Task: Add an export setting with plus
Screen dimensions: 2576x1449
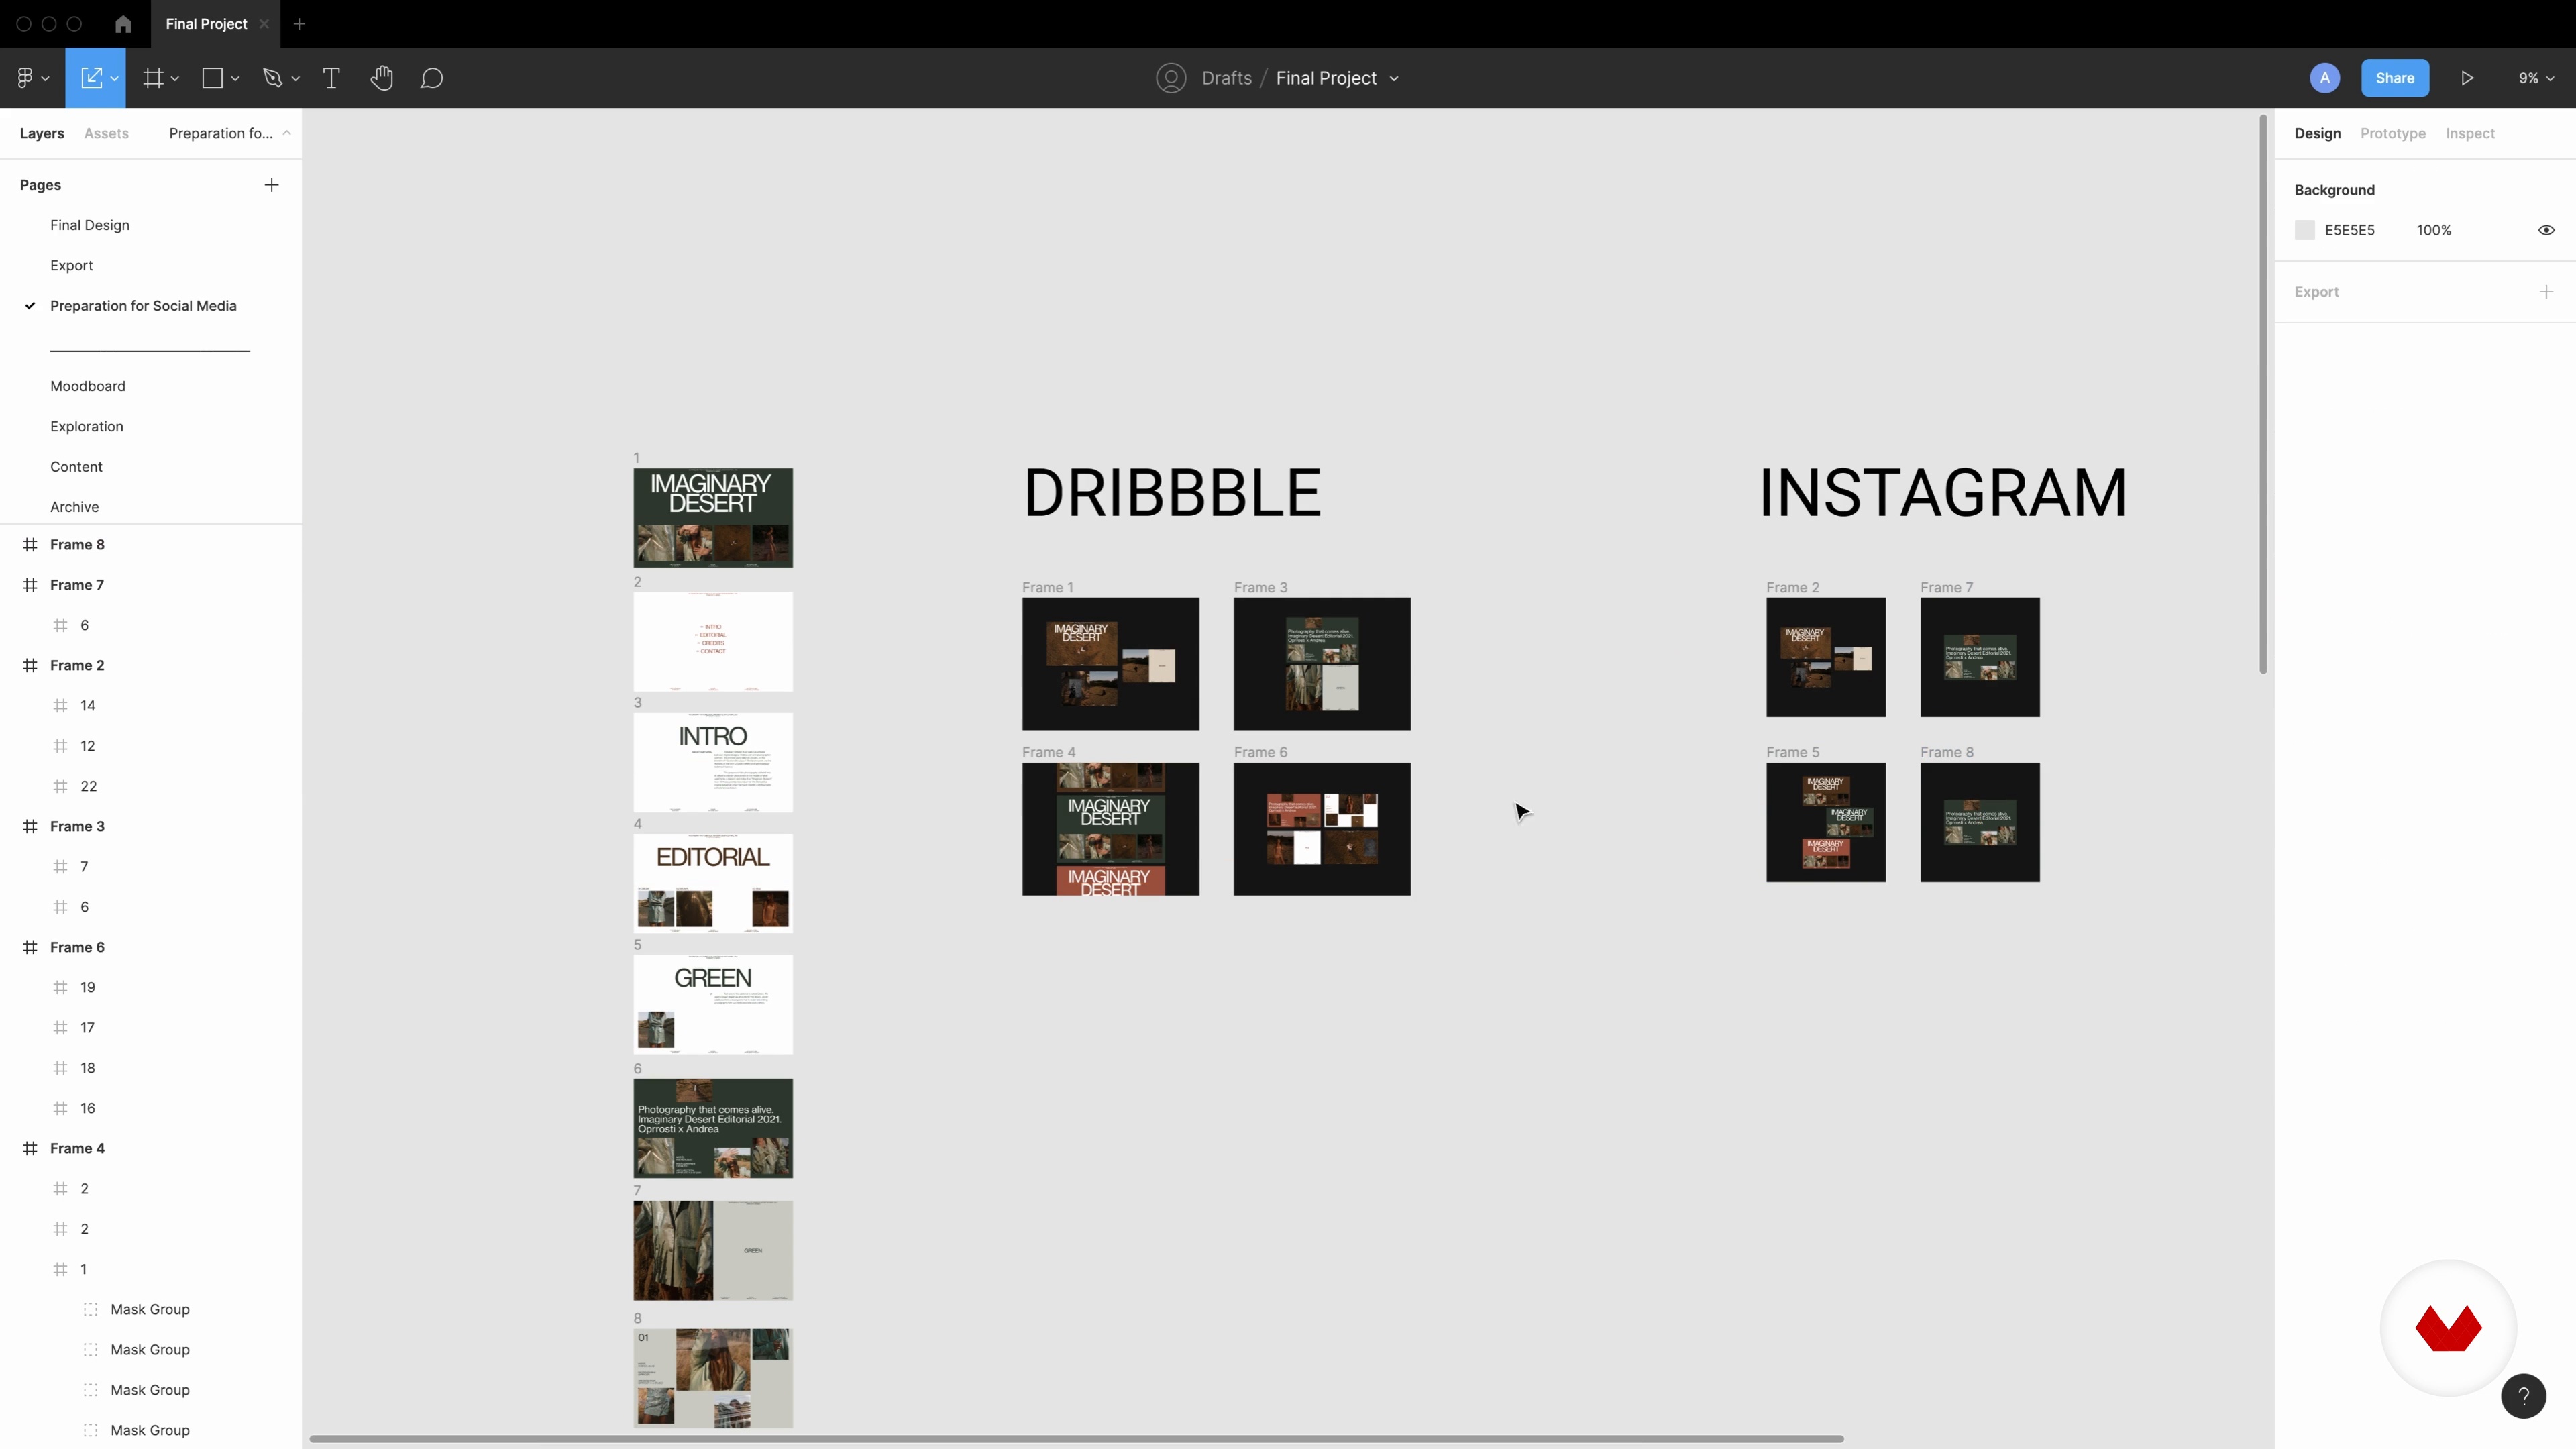Action: click(x=2546, y=292)
